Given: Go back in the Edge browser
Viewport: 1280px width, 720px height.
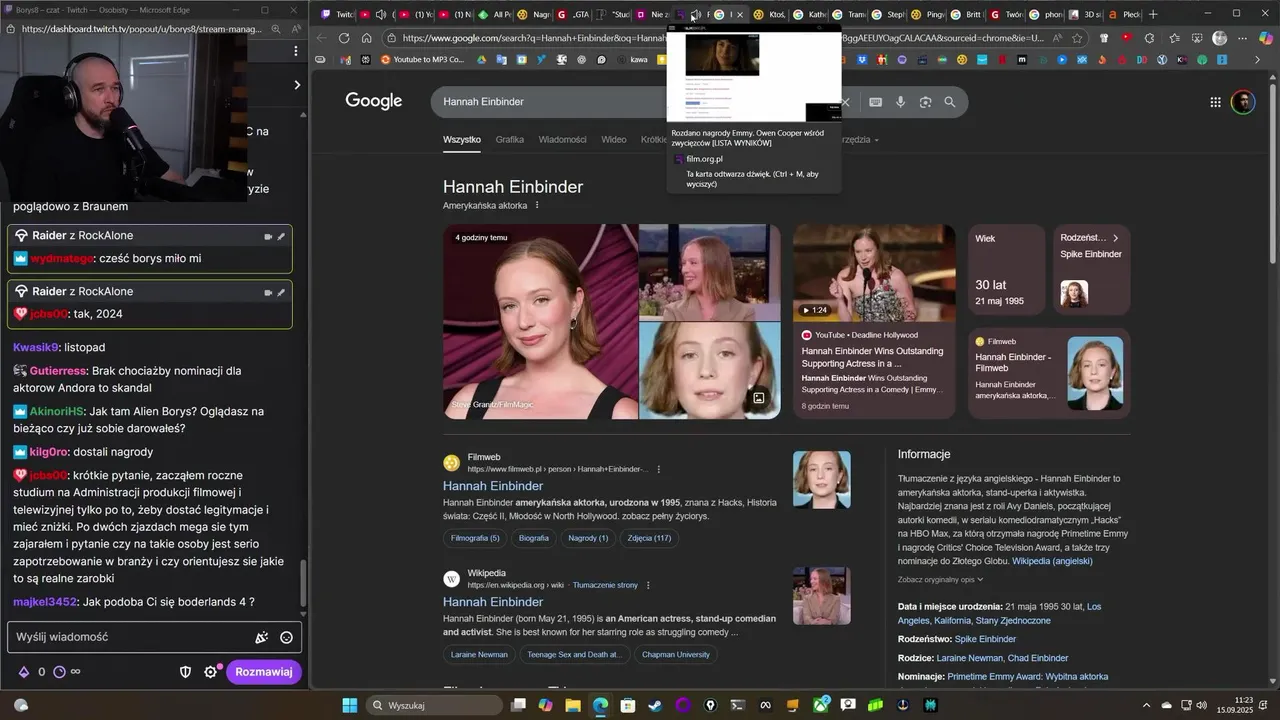Looking at the screenshot, I should tap(321, 38).
